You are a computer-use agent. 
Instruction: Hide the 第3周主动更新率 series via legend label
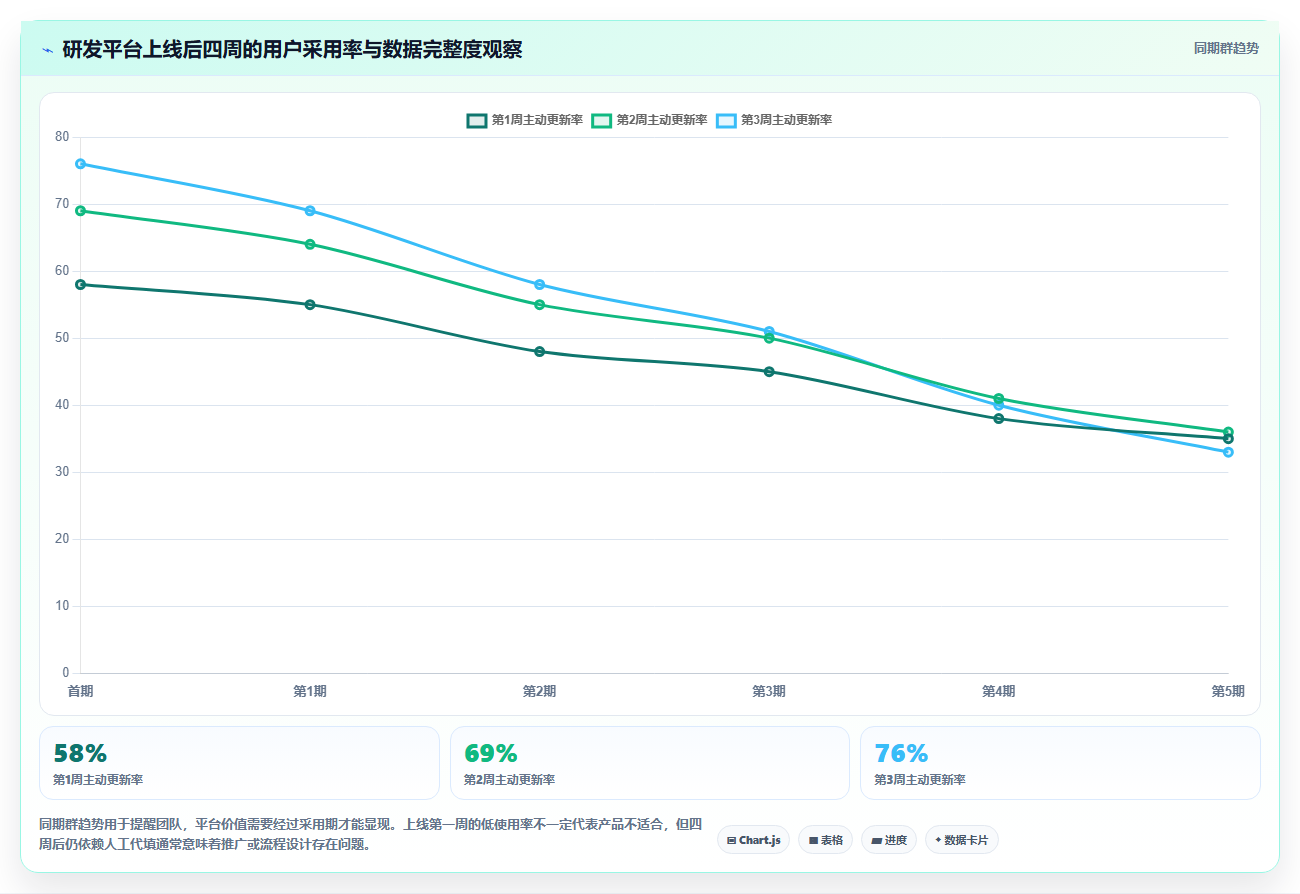click(786, 120)
